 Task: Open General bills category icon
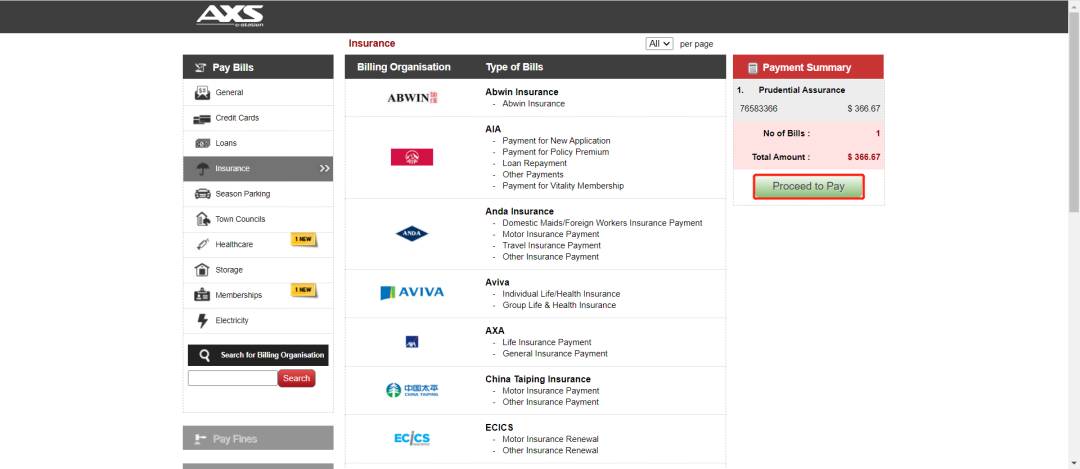point(202,93)
